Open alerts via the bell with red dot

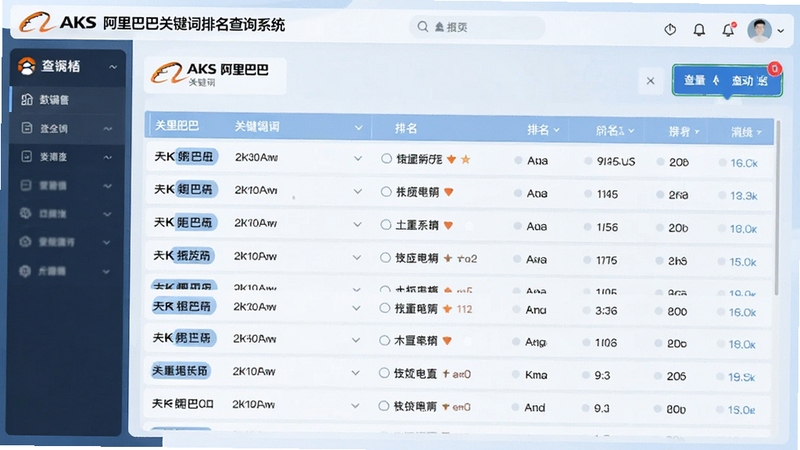pos(729,30)
